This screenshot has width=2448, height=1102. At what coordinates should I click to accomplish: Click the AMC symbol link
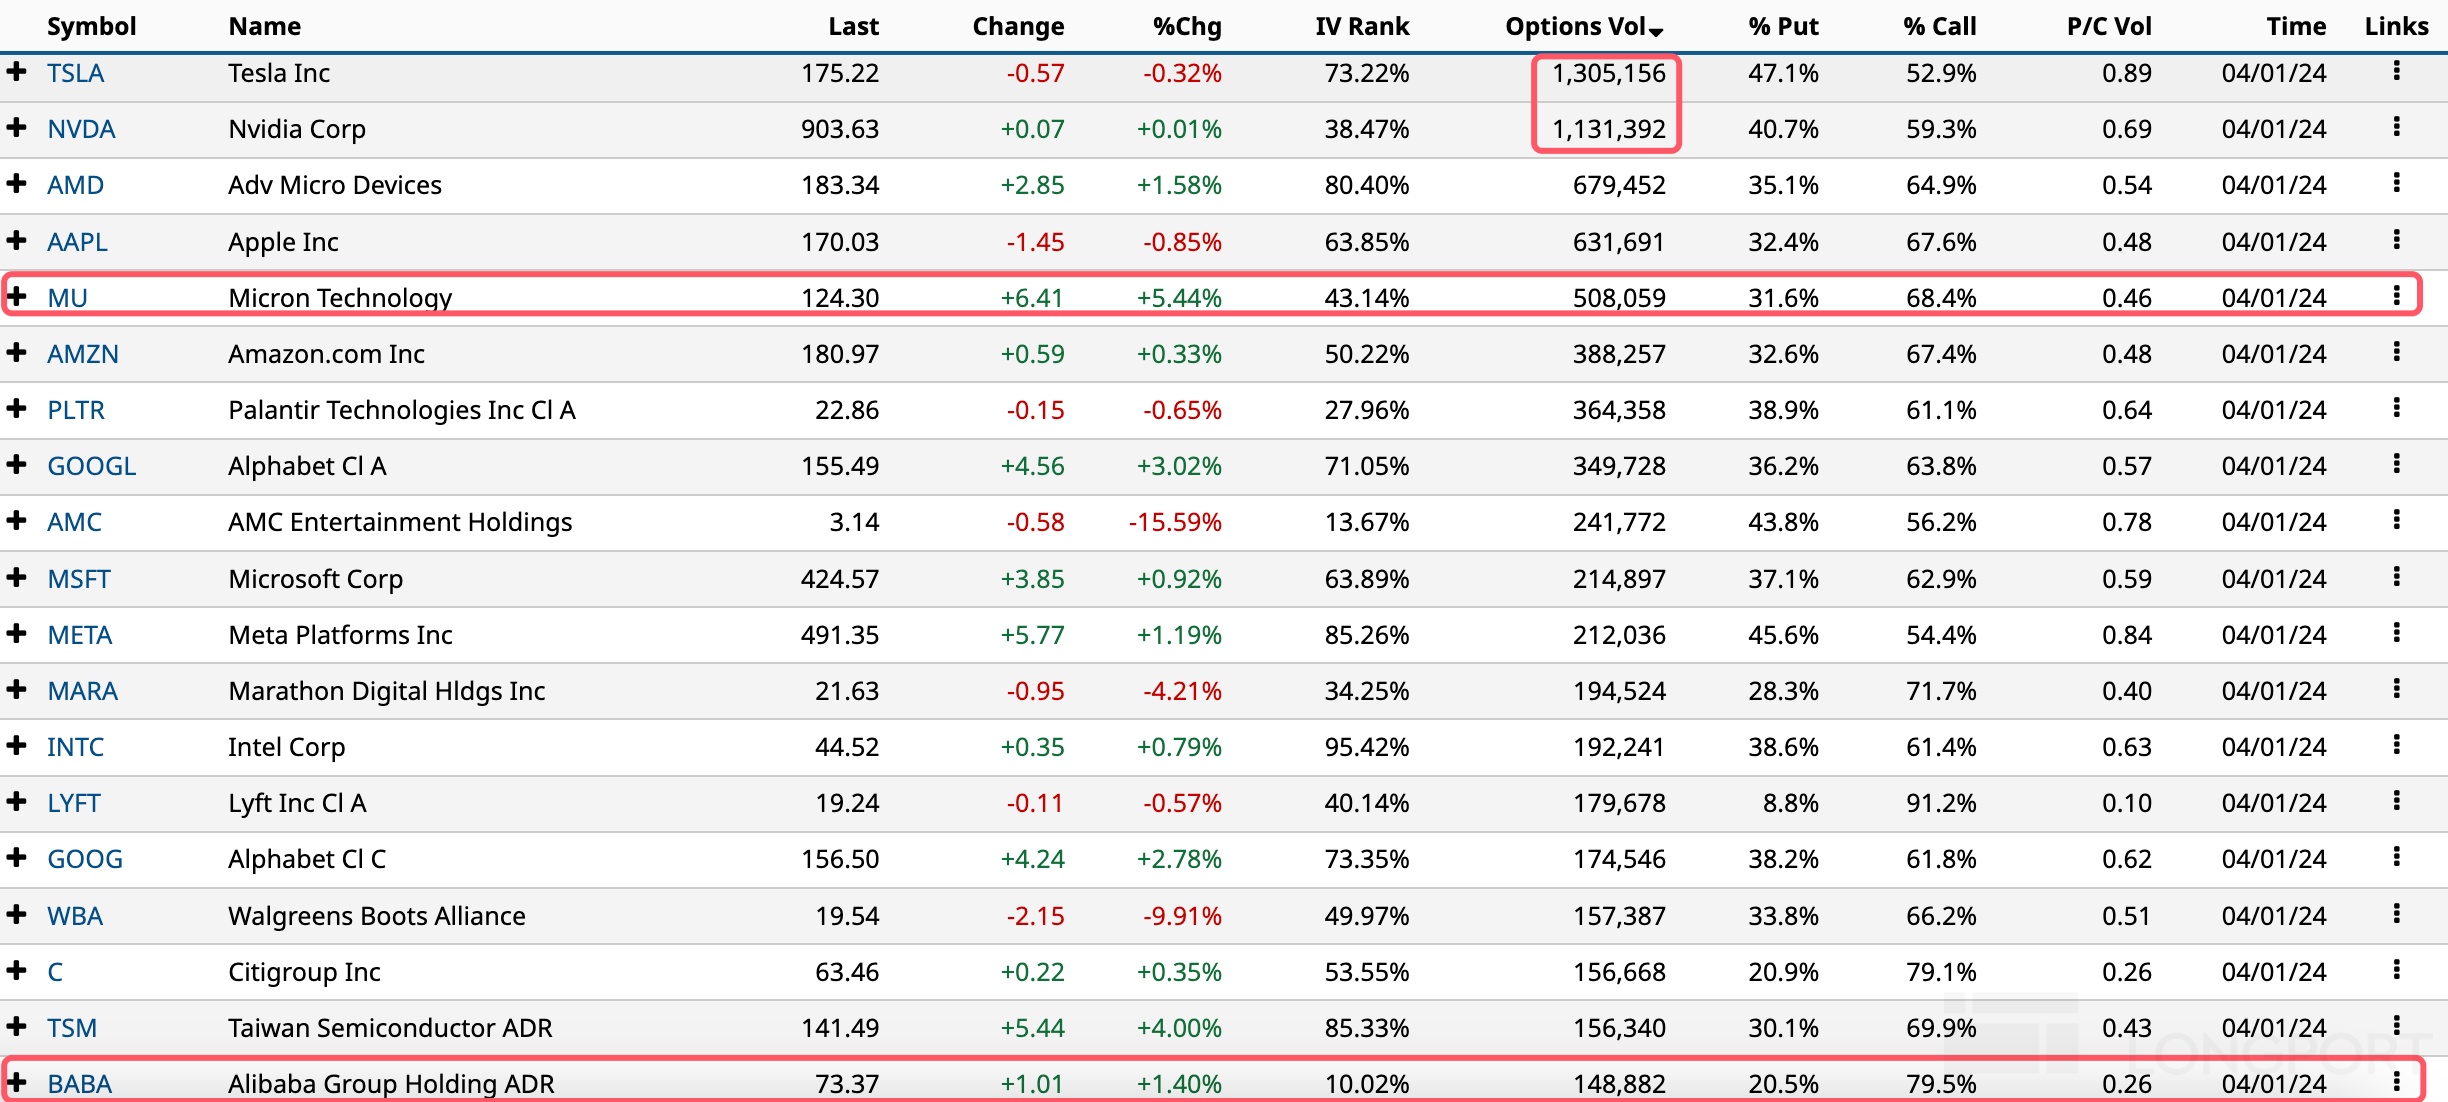(x=74, y=522)
